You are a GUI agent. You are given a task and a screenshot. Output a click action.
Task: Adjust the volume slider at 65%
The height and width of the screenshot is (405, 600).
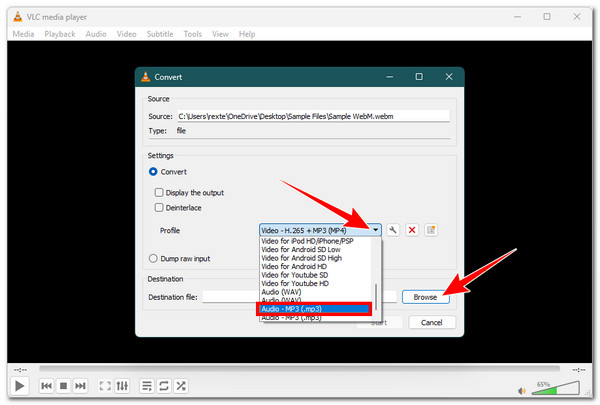point(556,388)
